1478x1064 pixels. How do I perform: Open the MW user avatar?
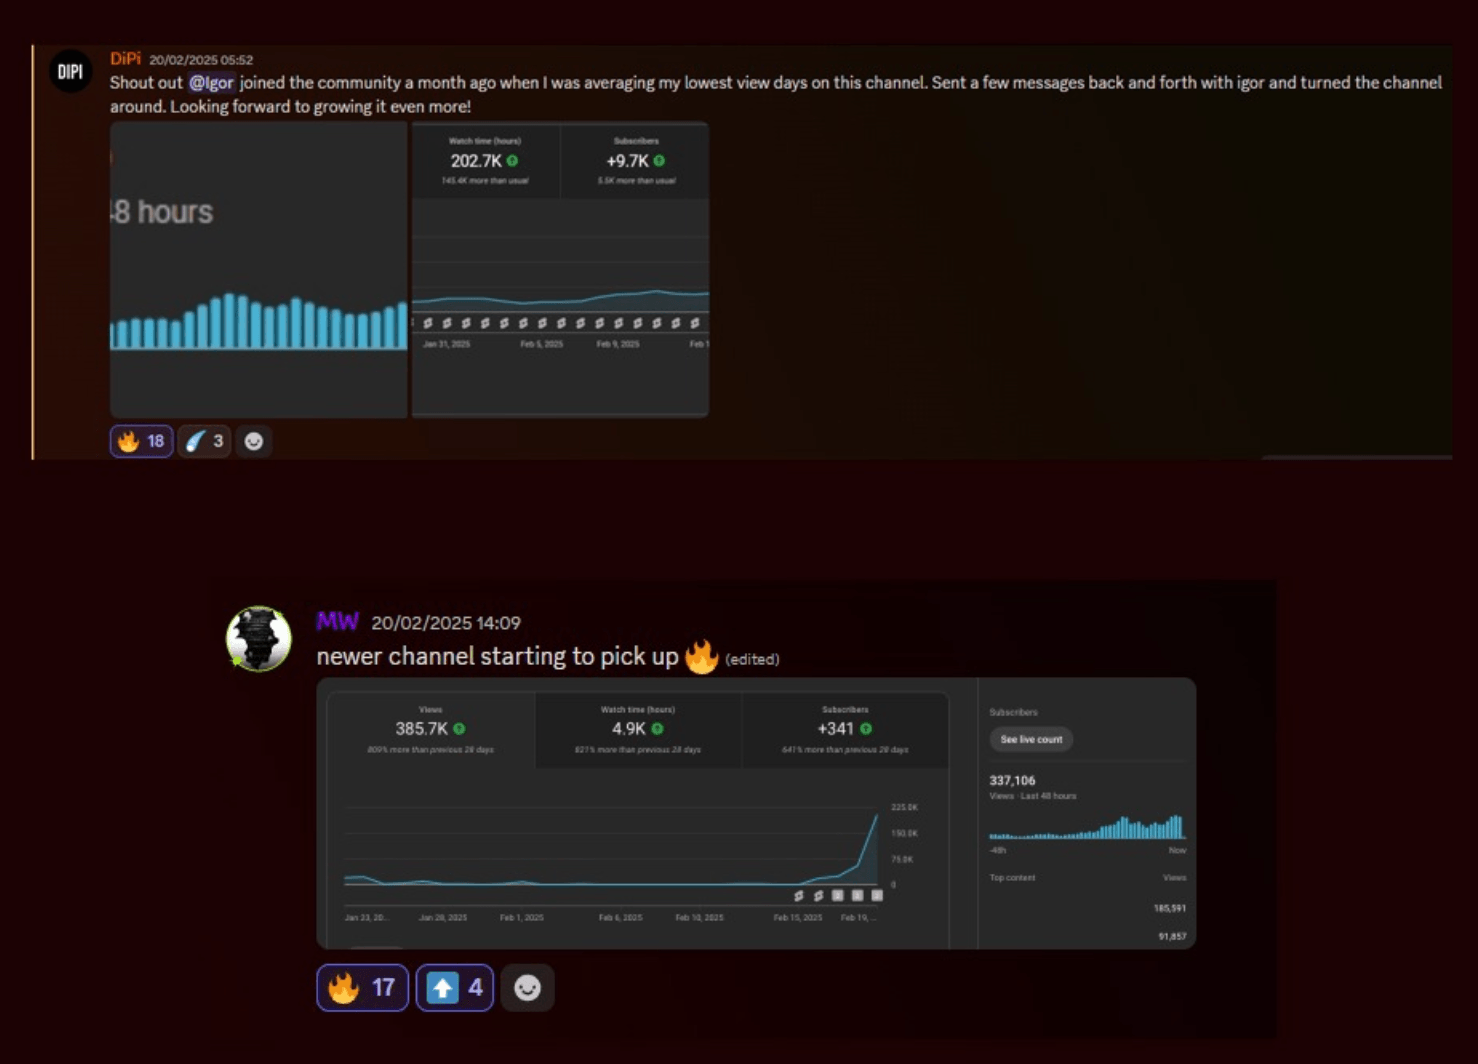[259, 638]
